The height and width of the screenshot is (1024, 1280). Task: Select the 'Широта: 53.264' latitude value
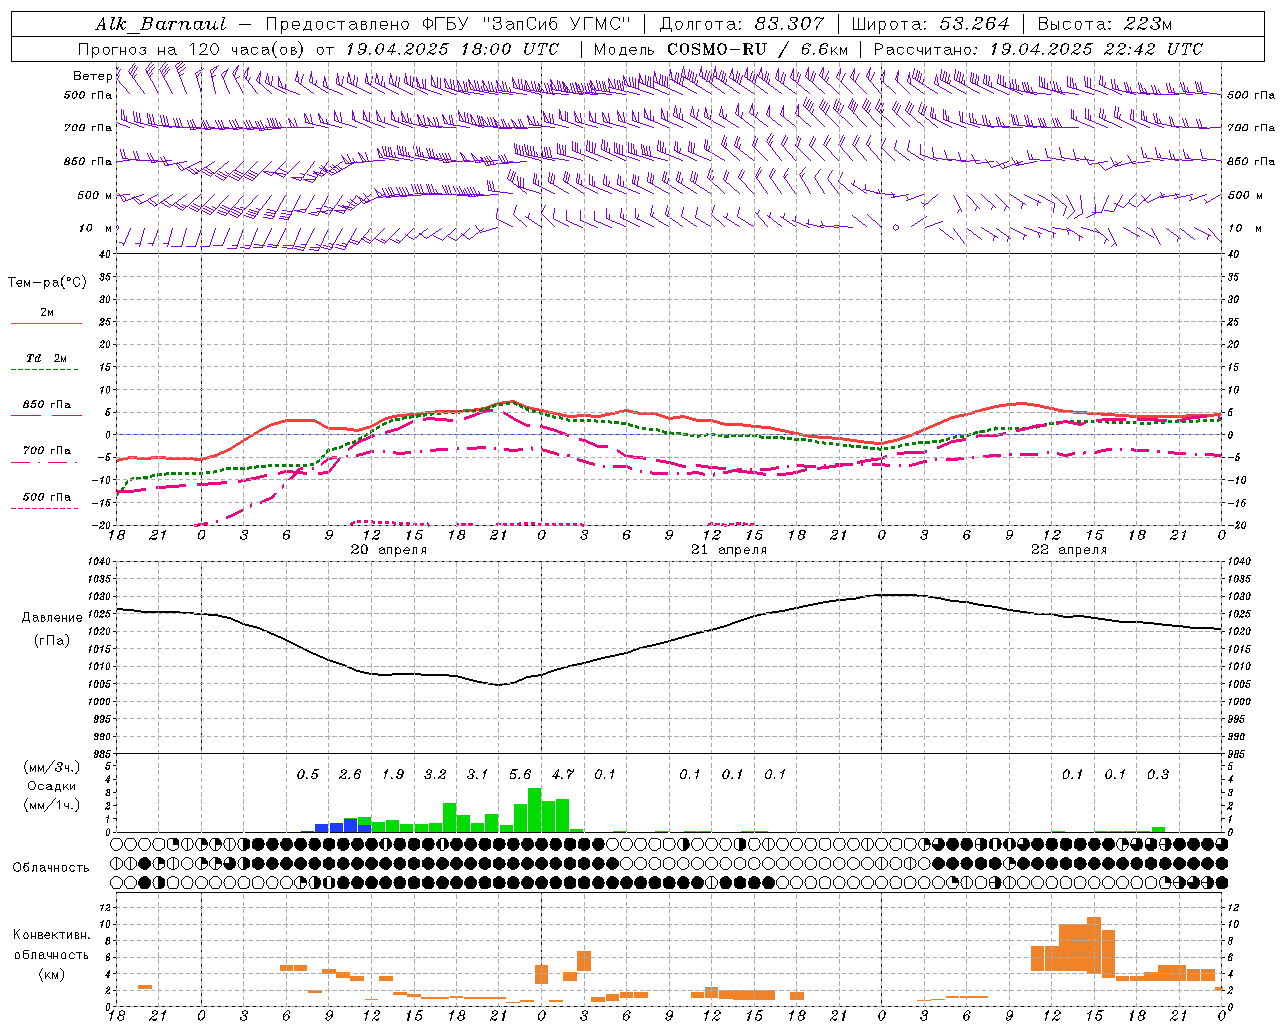[930, 23]
